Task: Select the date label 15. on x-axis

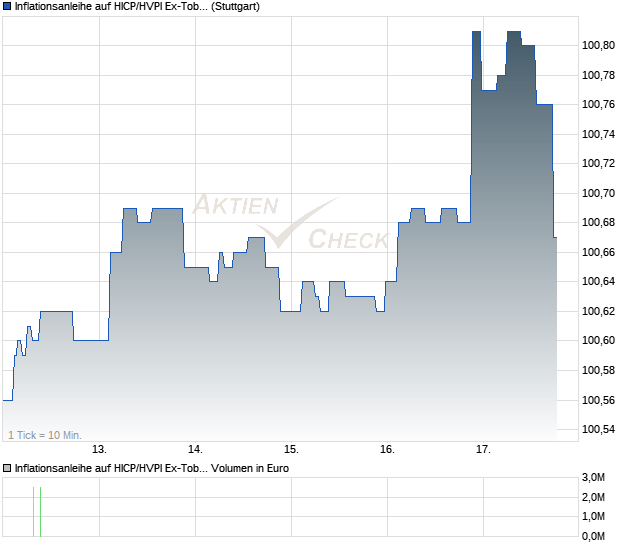Action: click(x=291, y=449)
